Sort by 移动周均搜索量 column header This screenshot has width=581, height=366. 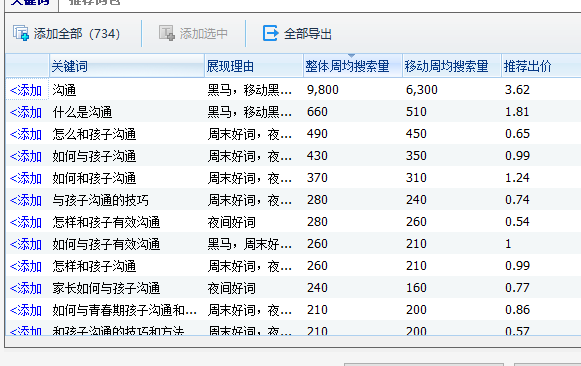(452, 66)
